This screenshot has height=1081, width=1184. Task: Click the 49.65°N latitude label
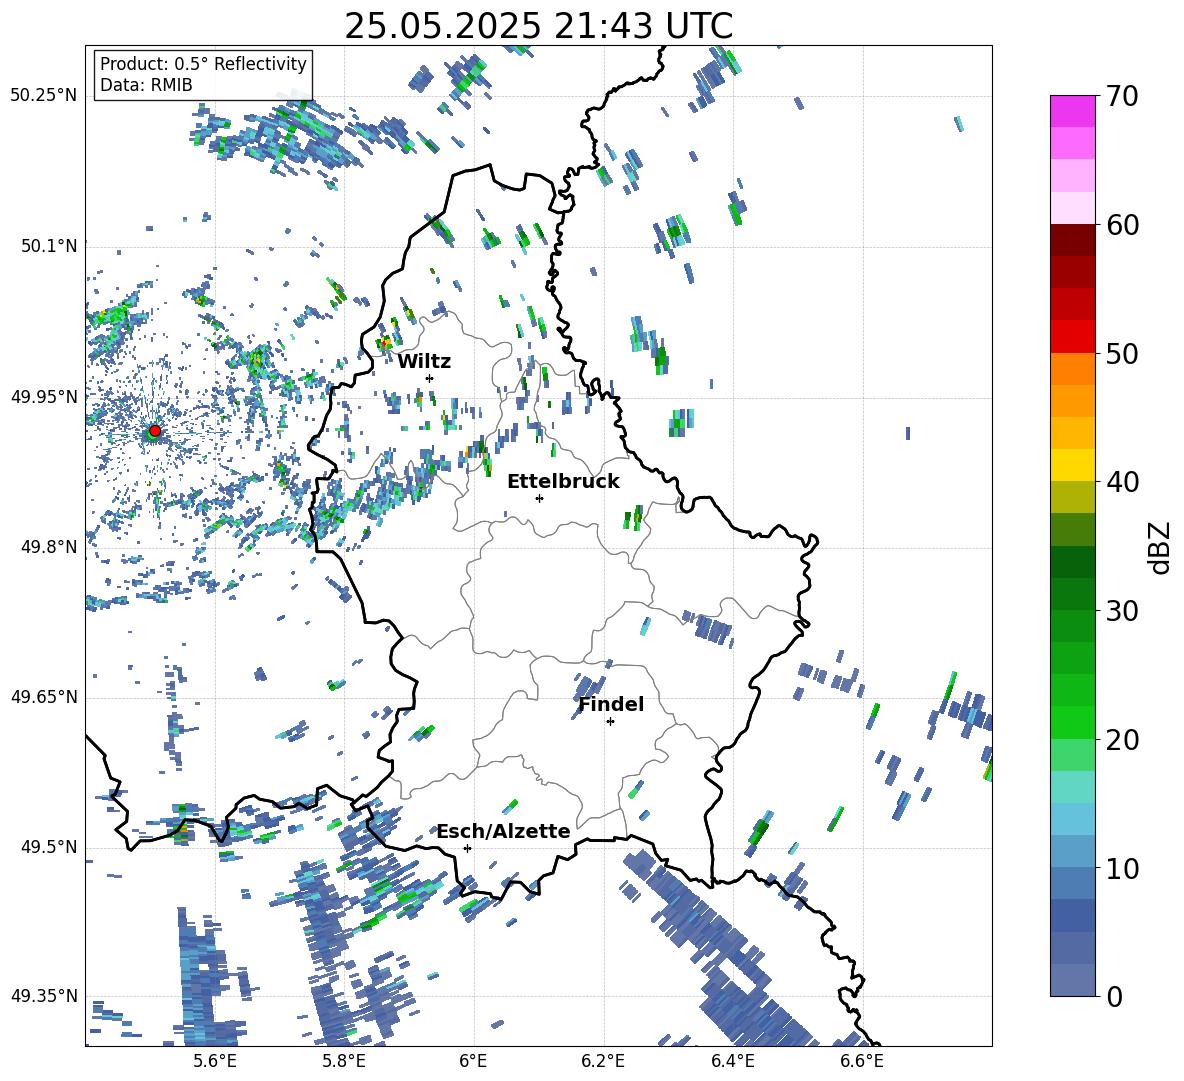44,696
